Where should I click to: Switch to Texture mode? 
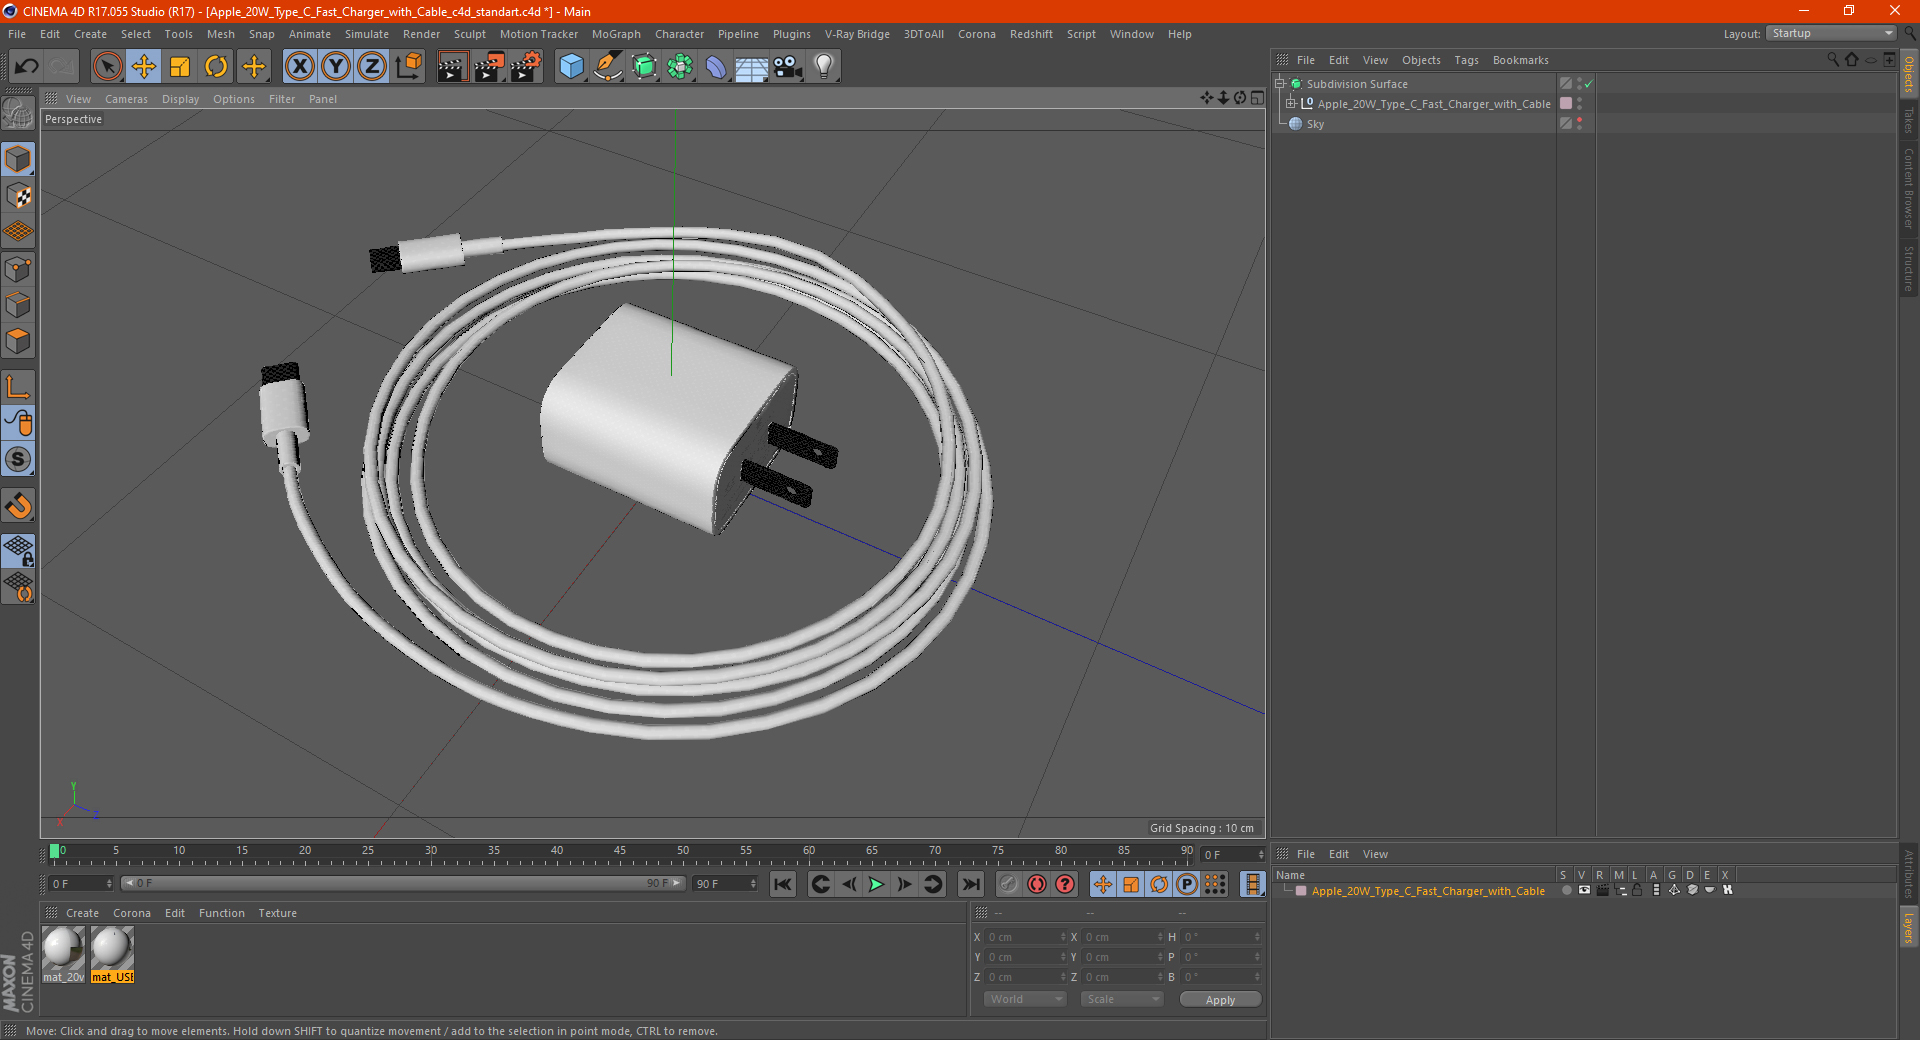pos(18,196)
